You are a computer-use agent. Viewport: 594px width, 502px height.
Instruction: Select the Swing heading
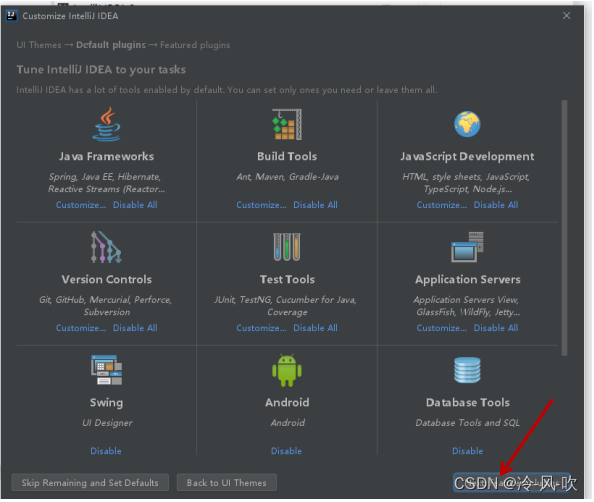click(x=106, y=403)
